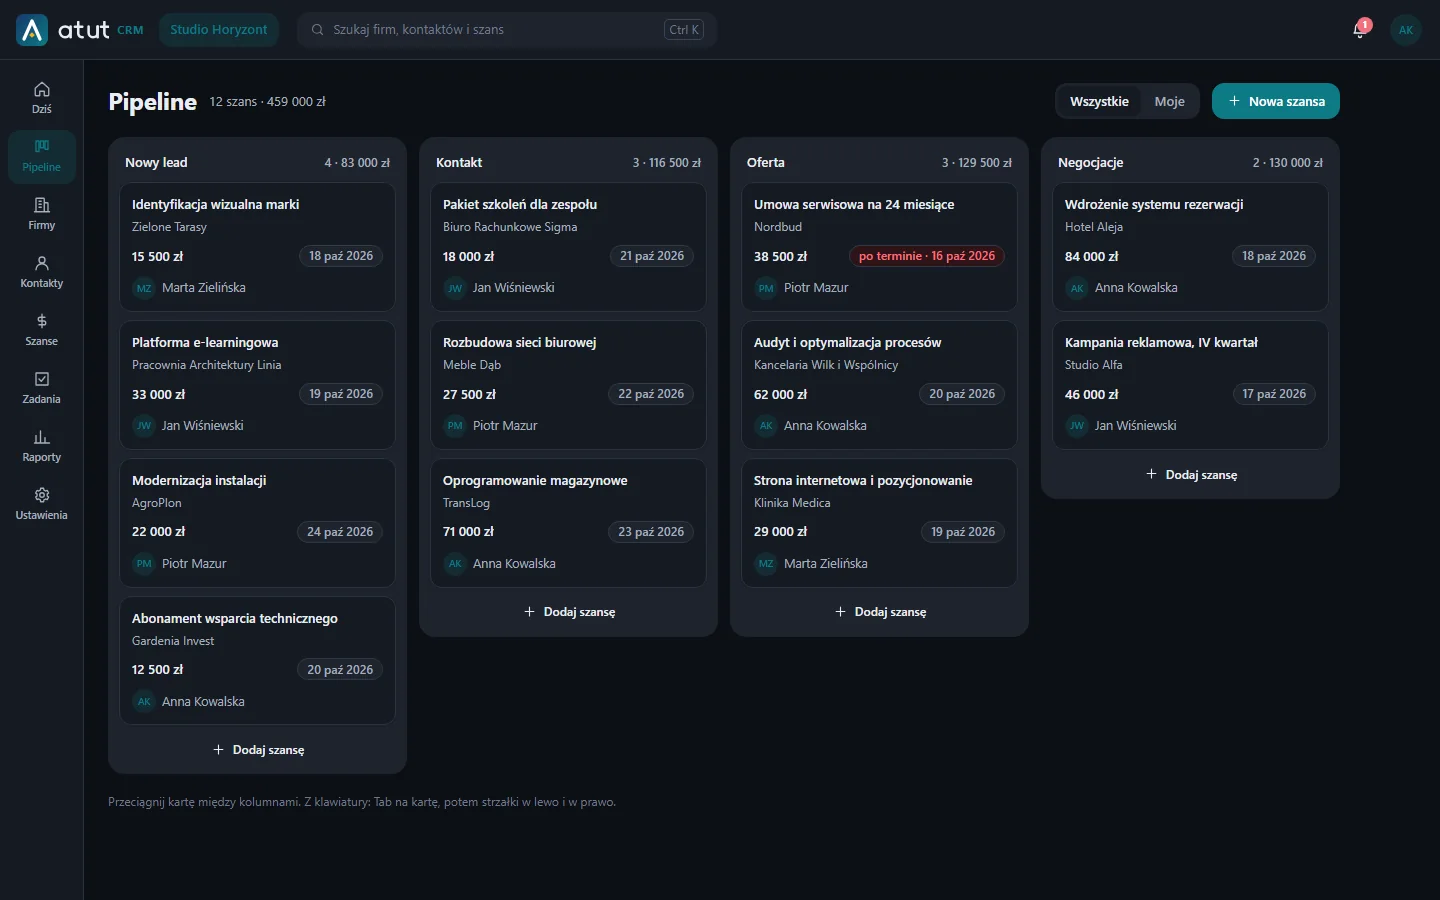
Task: Open Audyt i optymalizacja procesów title
Action: click(848, 343)
